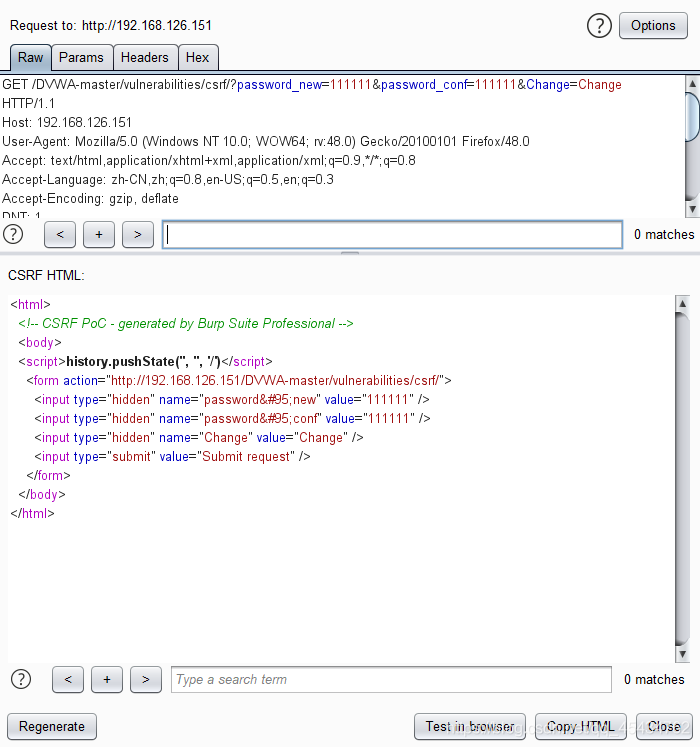Click the 'Type a search term' field
The height and width of the screenshot is (747, 700).
tap(391, 679)
